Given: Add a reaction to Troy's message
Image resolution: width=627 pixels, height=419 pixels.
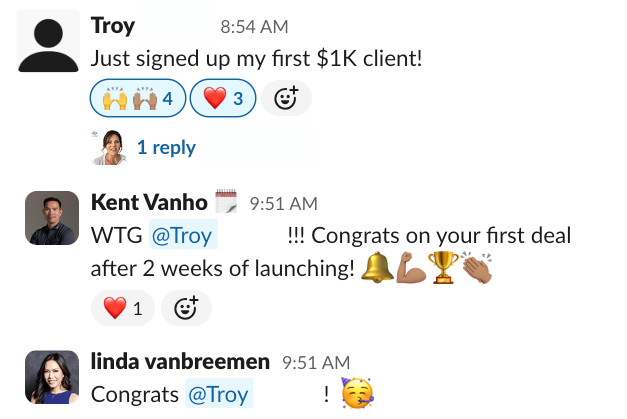Looking at the screenshot, I should pos(286,98).
